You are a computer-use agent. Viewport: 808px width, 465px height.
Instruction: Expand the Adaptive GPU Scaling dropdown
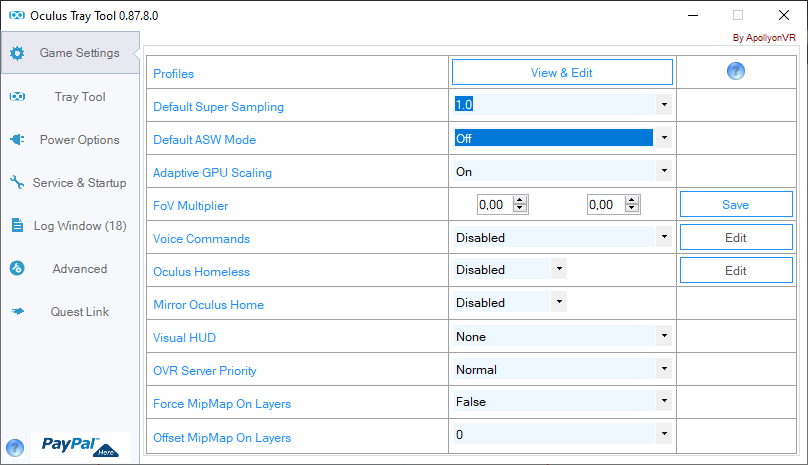tap(664, 171)
